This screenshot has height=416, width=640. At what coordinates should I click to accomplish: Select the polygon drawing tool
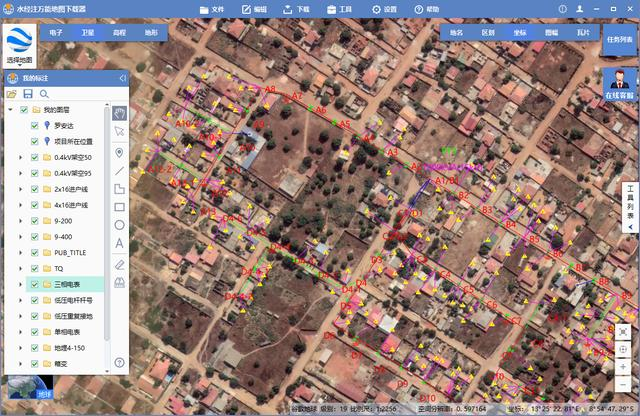(119, 189)
